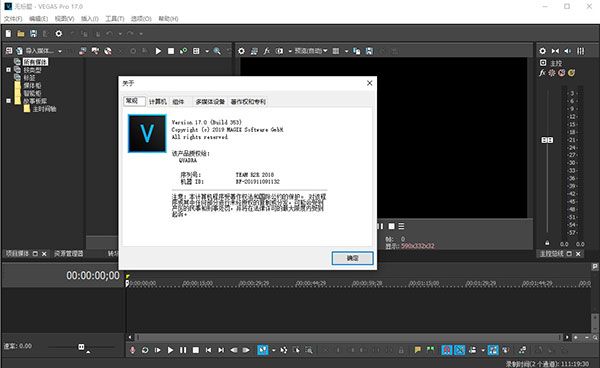The image size is (600, 368).
Task: Copy snapshot to clipboard in the preview toolbar
Action: coord(357,51)
